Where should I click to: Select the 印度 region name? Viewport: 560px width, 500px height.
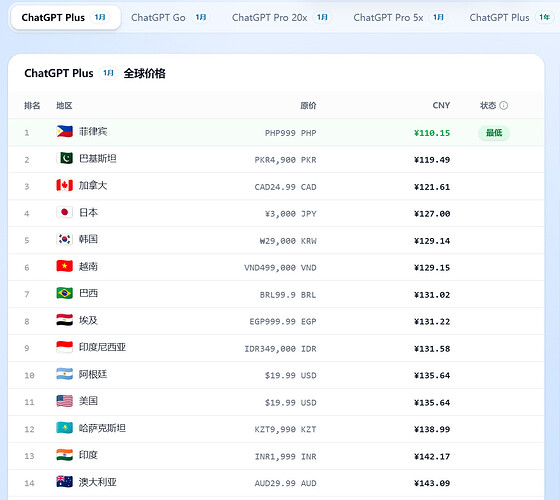(88, 455)
